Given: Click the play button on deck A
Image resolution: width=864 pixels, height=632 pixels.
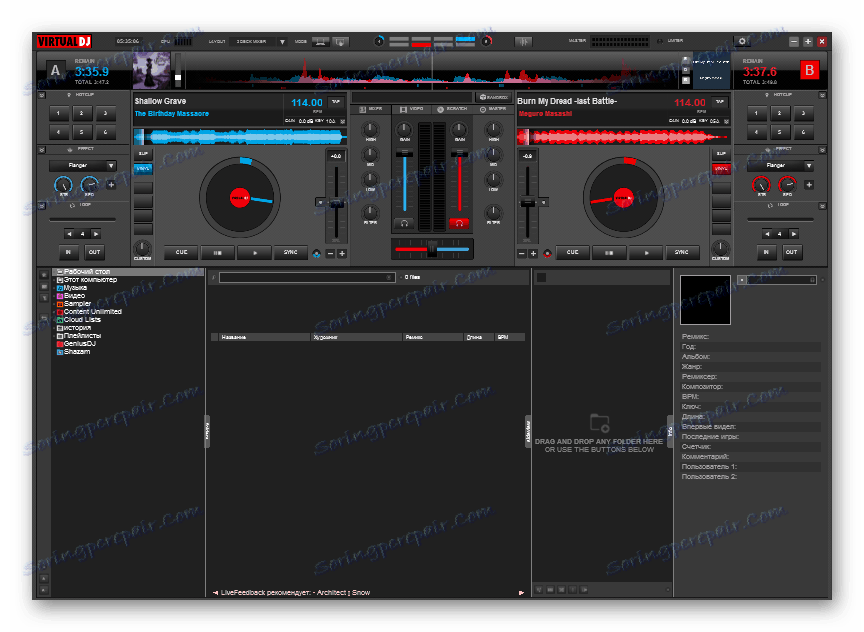Looking at the screenshot, I should (254, 253).
